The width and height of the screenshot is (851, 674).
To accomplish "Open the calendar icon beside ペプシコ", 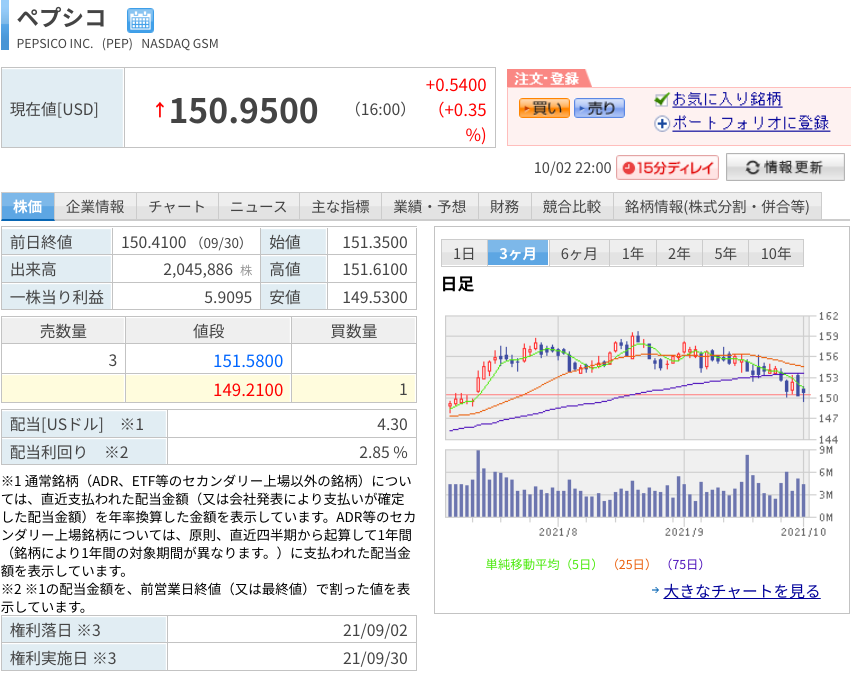I will tap(140, 21).
